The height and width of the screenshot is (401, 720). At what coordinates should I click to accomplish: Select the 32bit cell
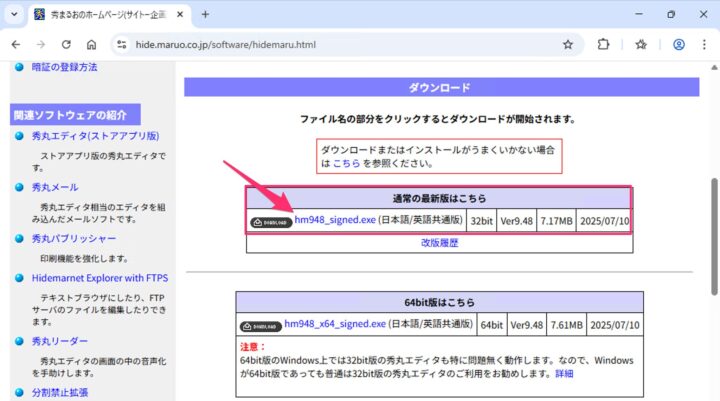click(x=481, y=221)
